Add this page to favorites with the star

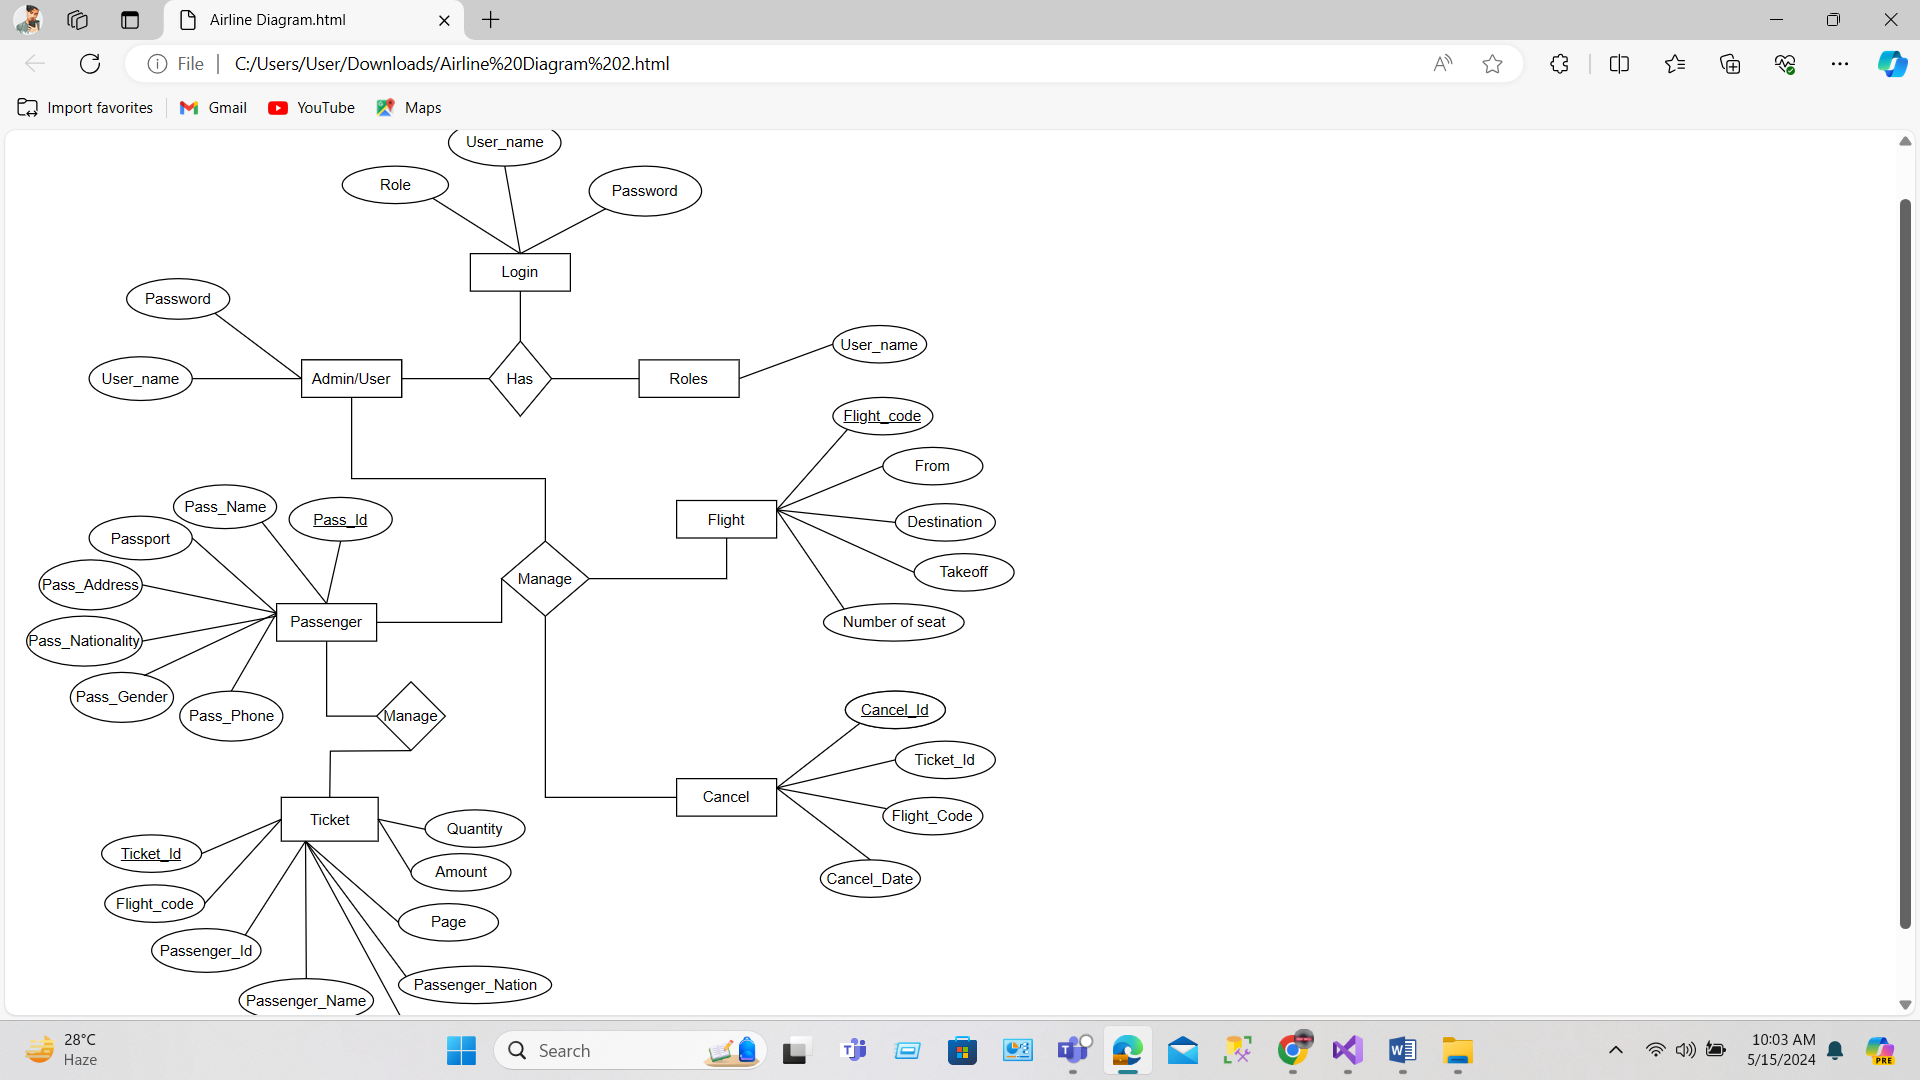point(1491,63)
